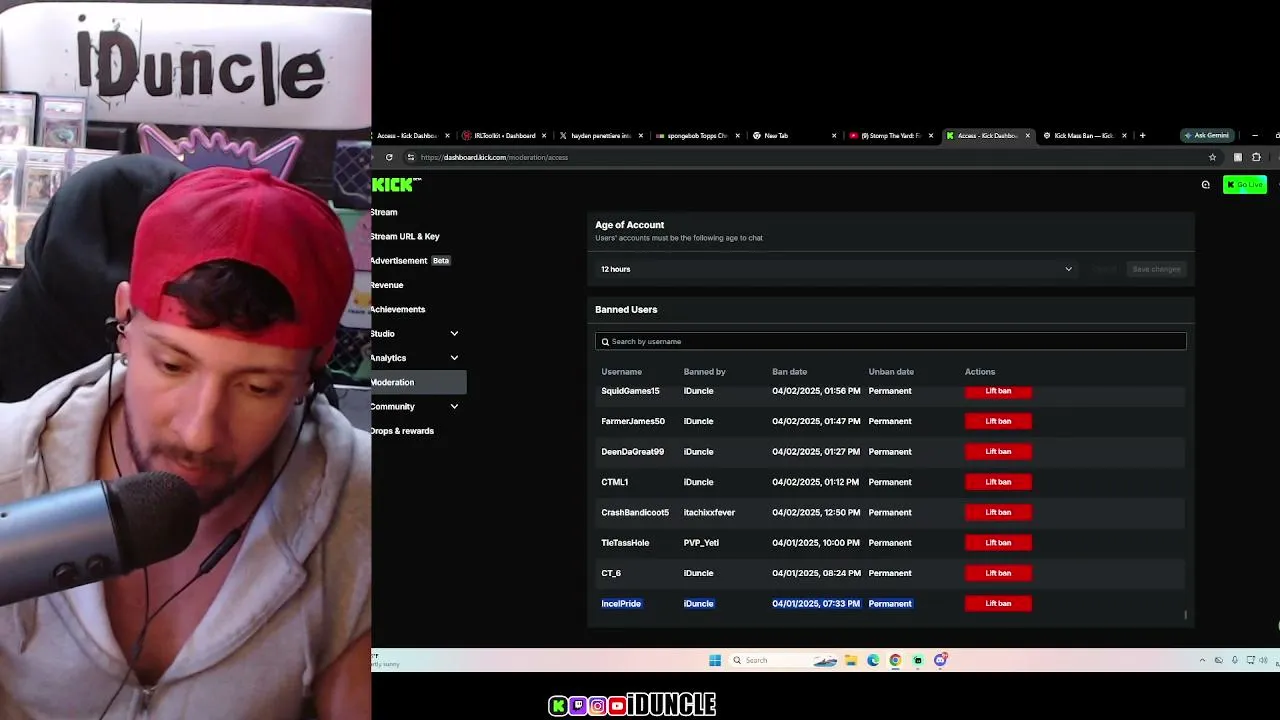Open the Age of Account 12 hours dropdown
1280x720 pixels.
tap(836, 269)
